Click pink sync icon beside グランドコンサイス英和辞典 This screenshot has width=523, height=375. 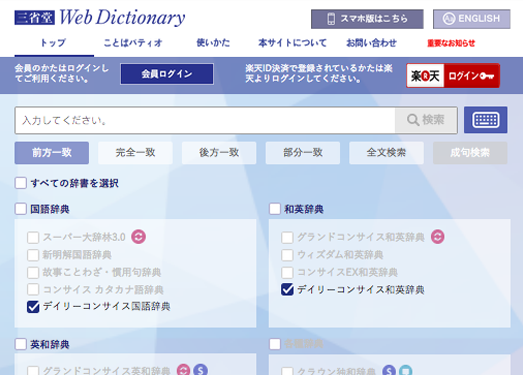coord(183,370)
